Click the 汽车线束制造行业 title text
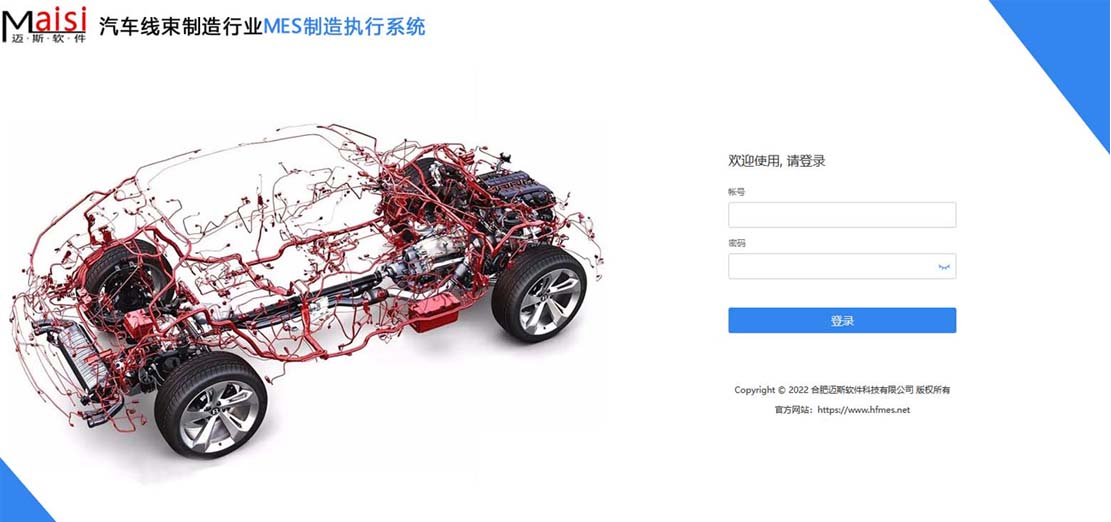The height and width of the screenshot is (522, 1111). point(181,27)
